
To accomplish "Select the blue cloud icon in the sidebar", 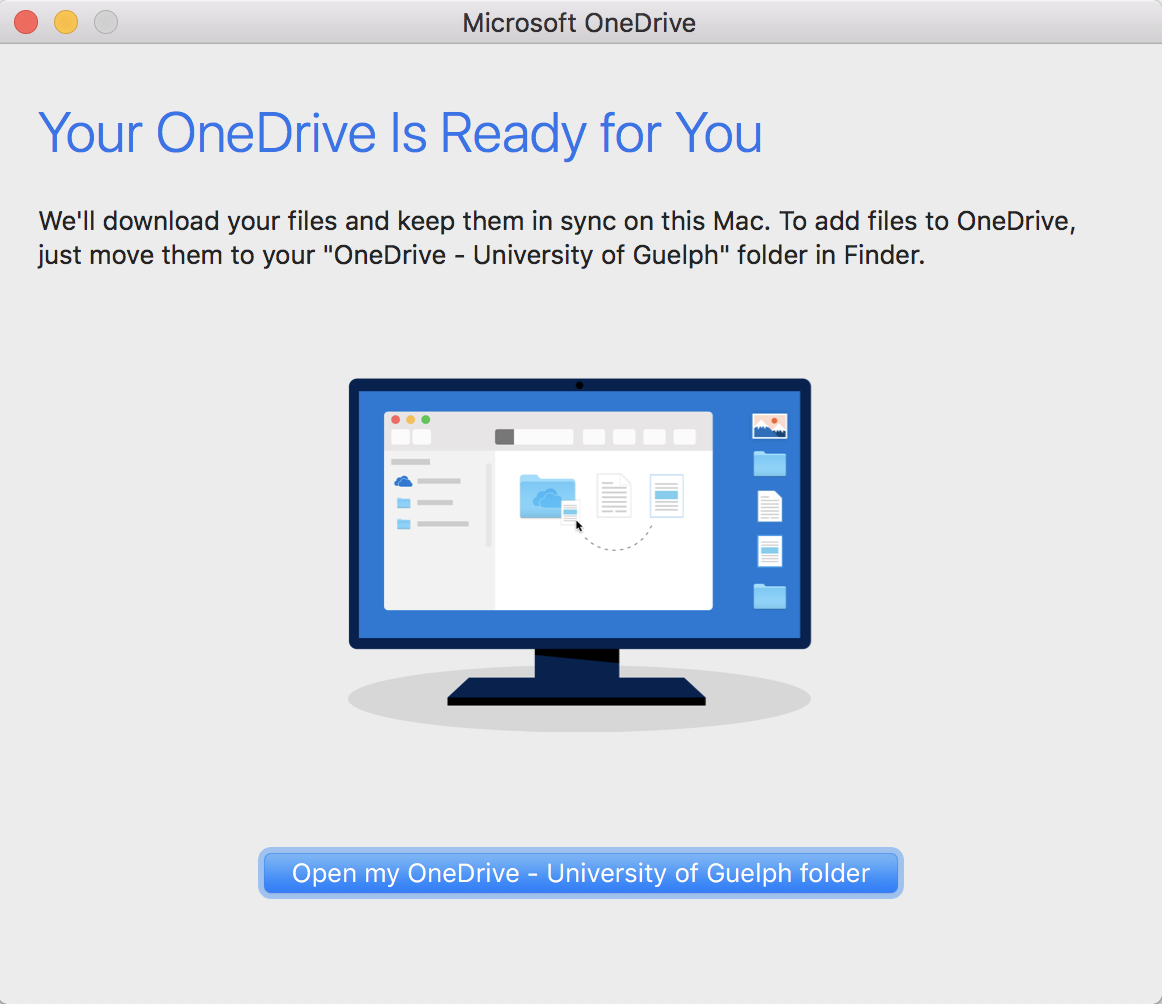I will coord(405,479).
